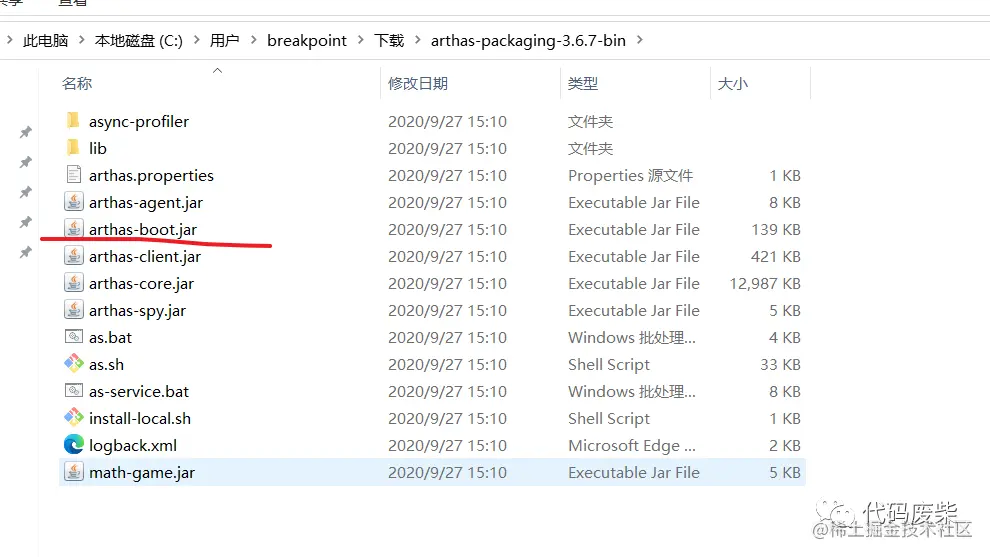990x557 pixels.
Task: Click the 33 KB size cell
Action: coord(780,364)
